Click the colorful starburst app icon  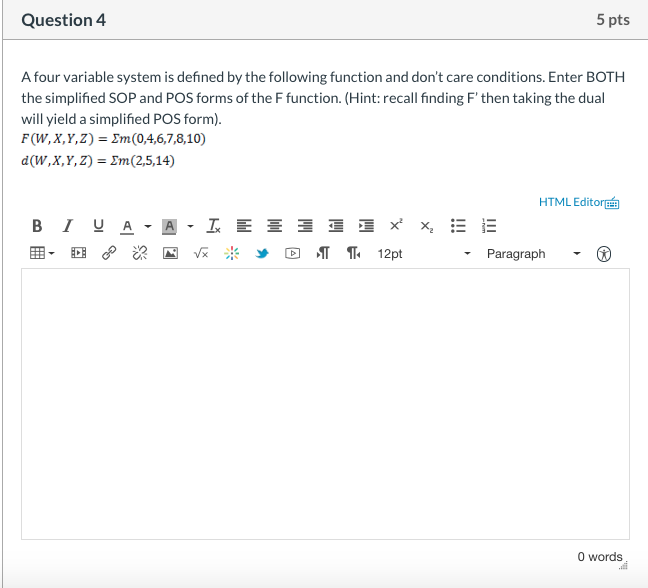click(x=231, y=253)
